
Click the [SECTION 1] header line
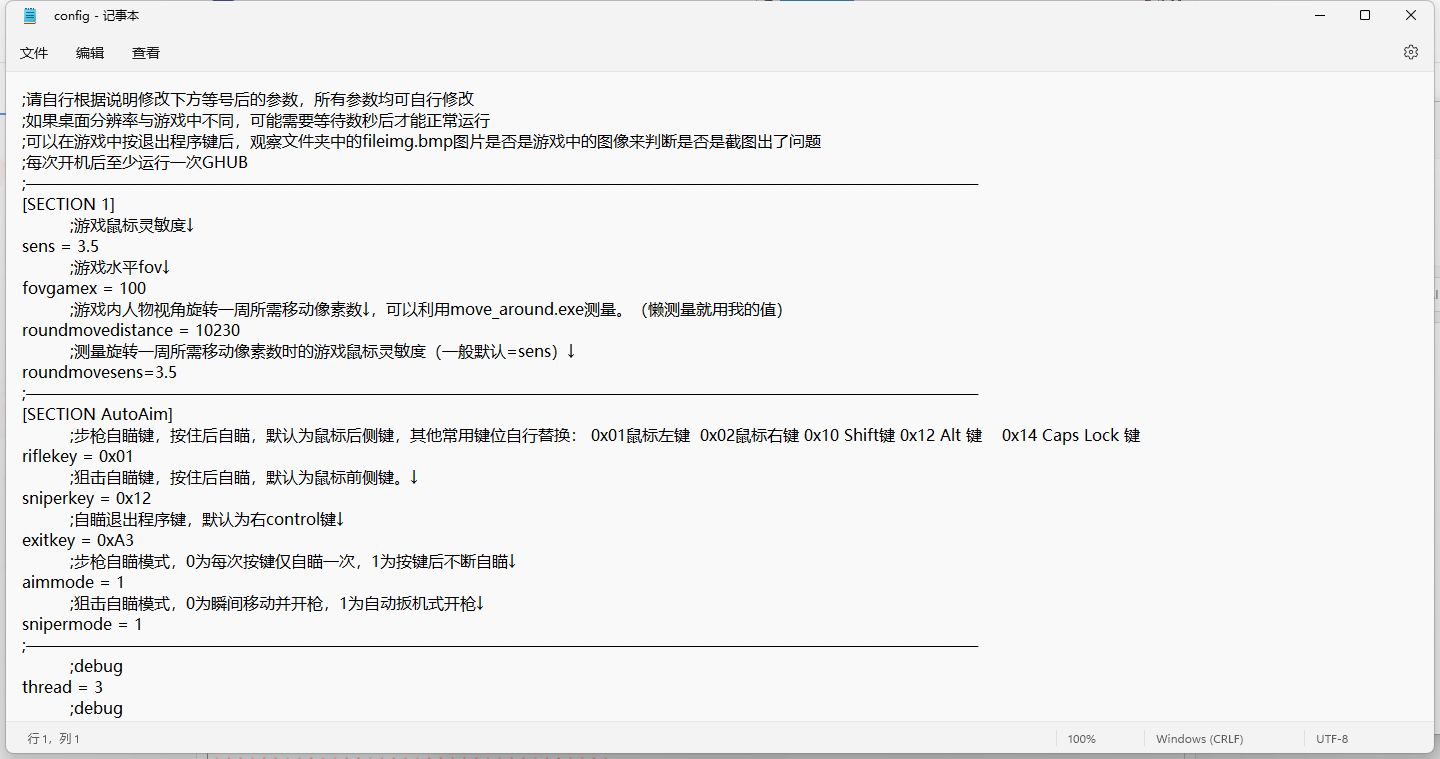[68, 204]
